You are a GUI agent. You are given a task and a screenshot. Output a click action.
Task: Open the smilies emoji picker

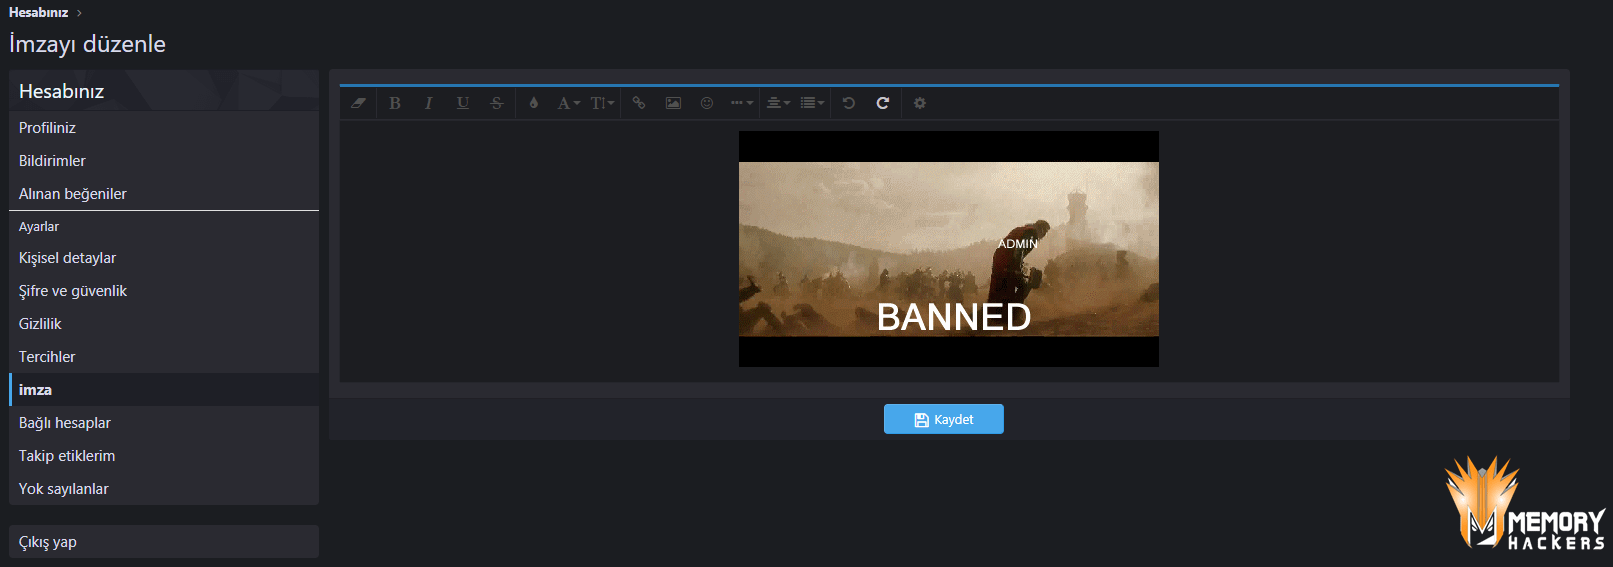(707, 103)
